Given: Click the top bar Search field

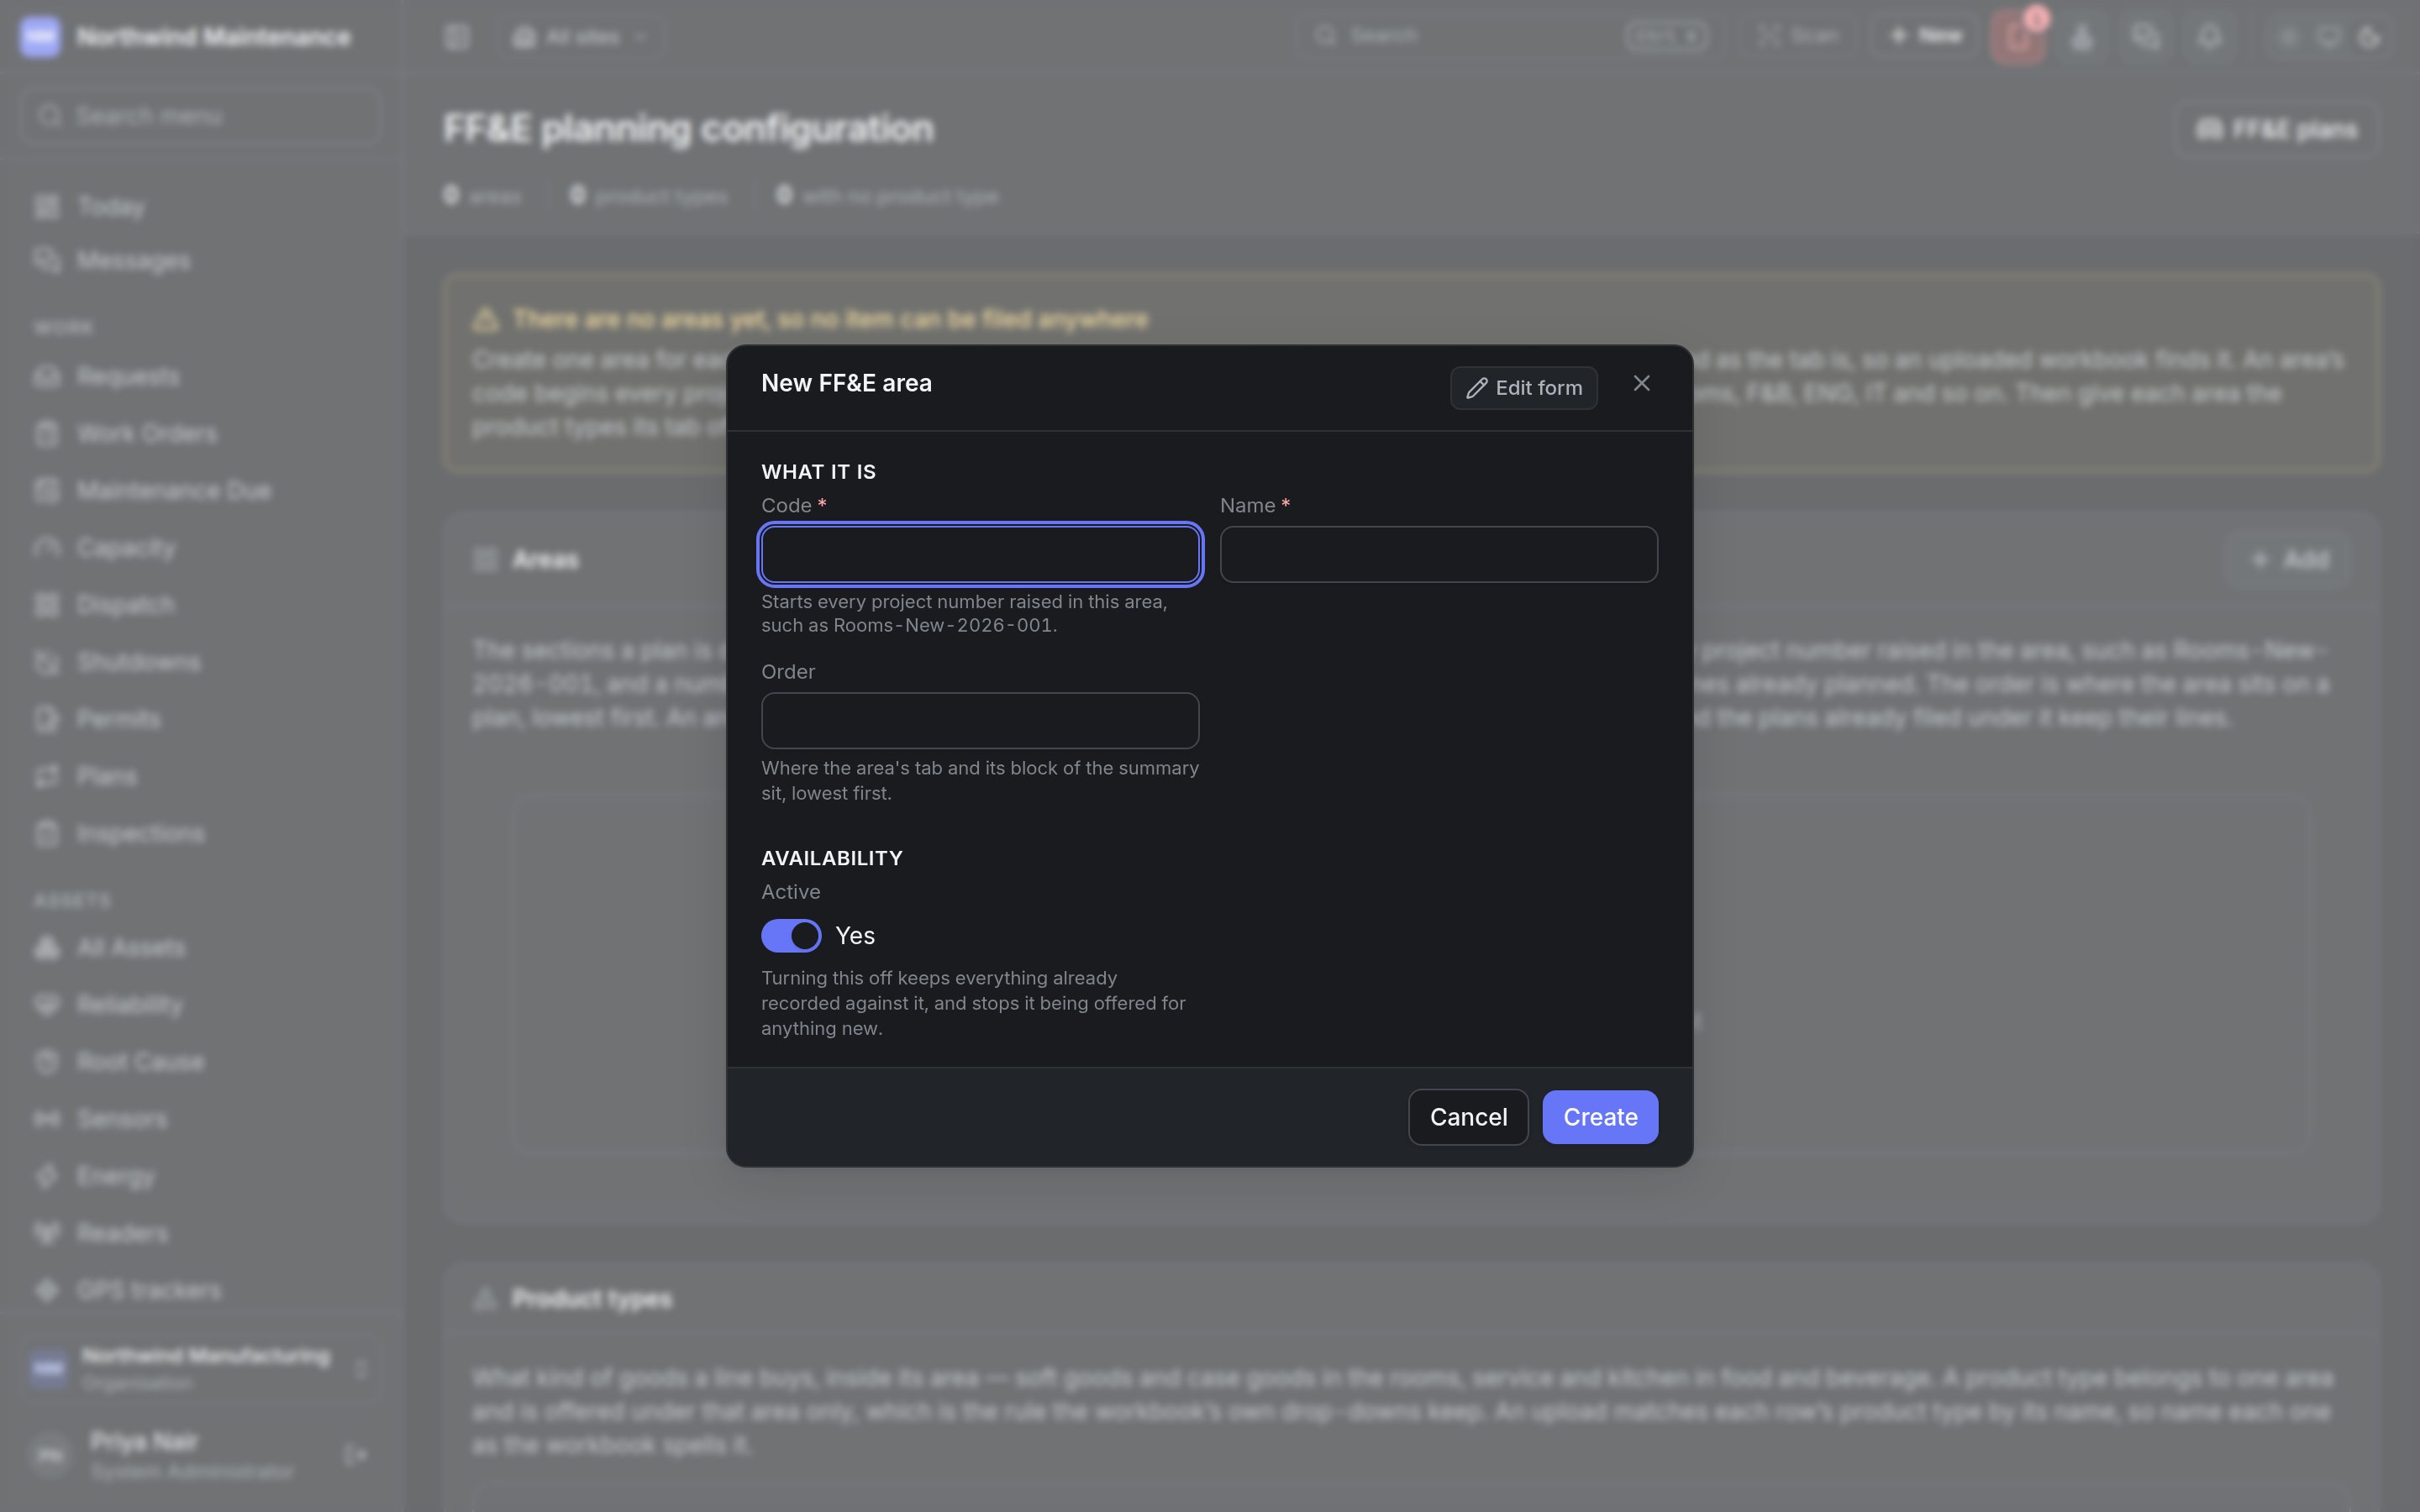Looking at the screenshot, I should [1510, 36].
